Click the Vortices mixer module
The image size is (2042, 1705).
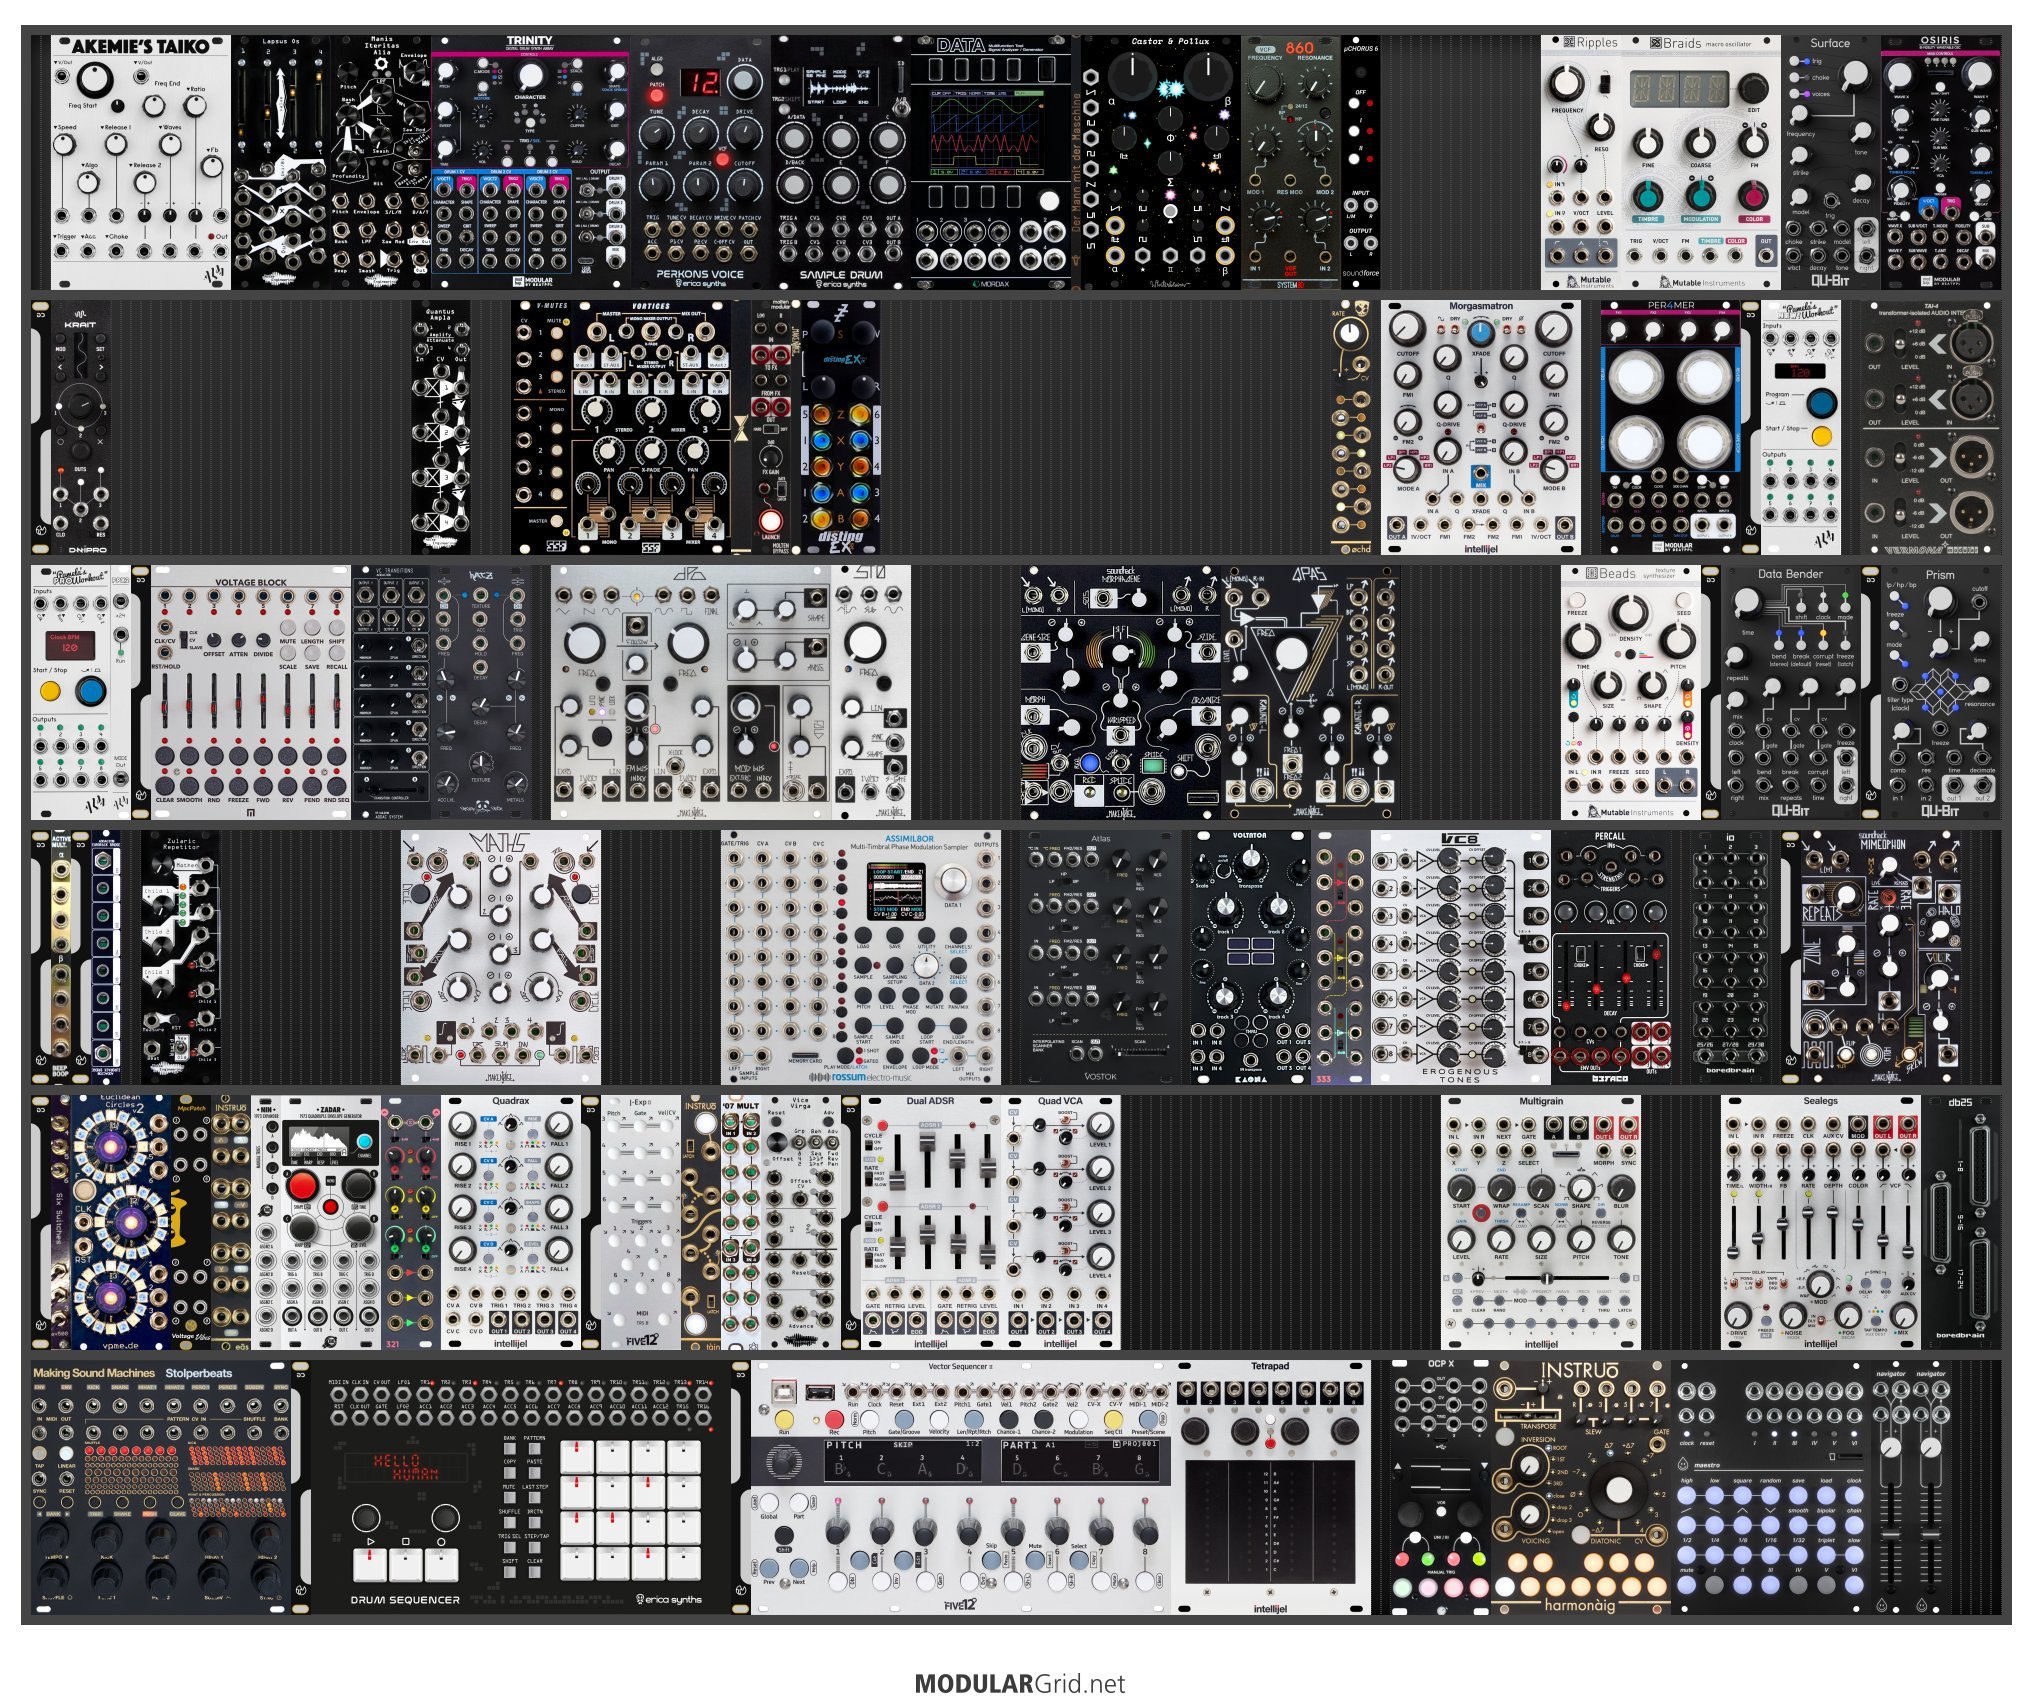pos(651,428)
